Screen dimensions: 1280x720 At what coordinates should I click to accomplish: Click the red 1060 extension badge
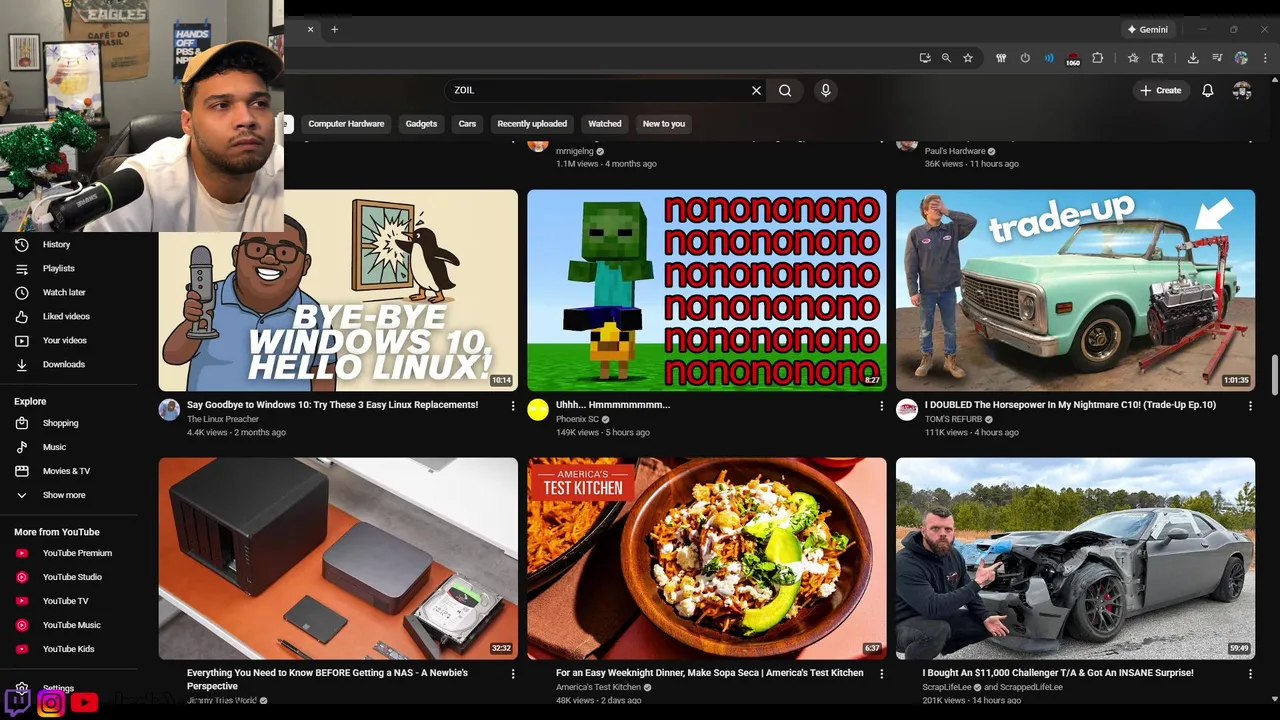[x=1073, y=59]
